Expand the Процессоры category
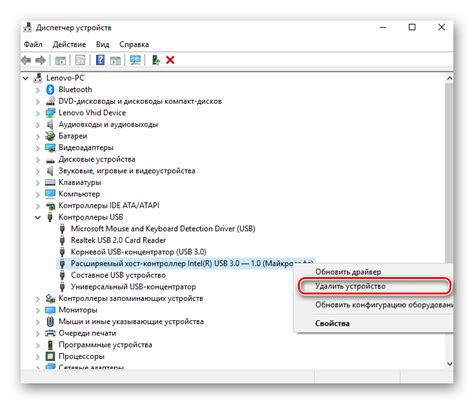The height and width of the screenshot is (404, 474). point(38,357)
